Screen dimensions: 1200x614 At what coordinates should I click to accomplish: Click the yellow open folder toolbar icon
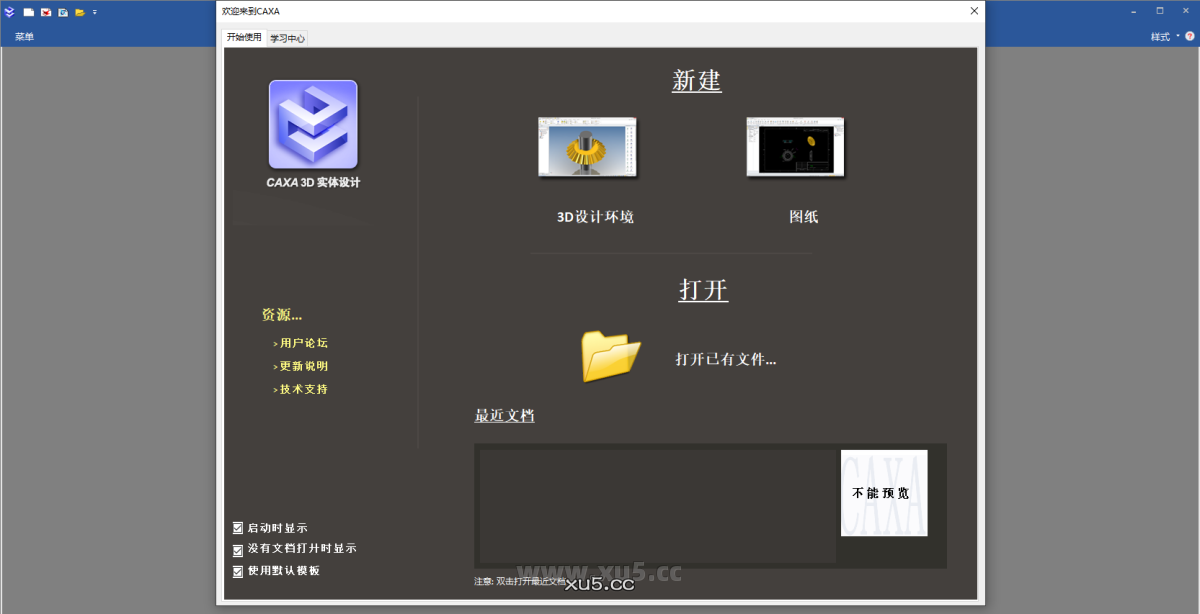[x=80, y=12]
